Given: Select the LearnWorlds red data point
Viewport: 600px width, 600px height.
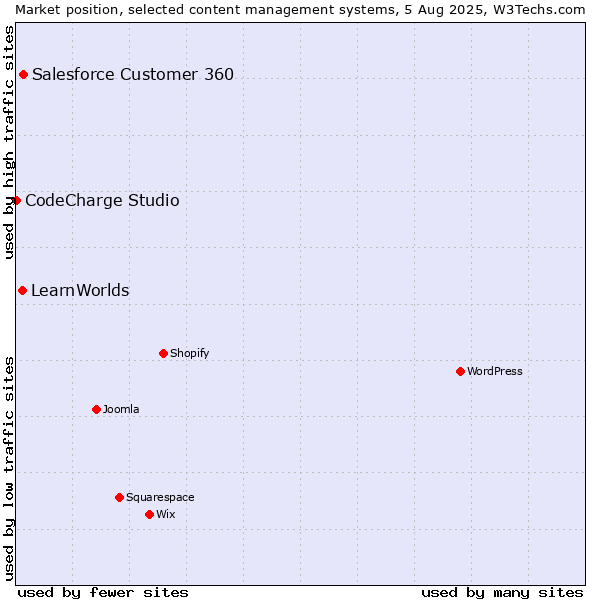Looking at the screenshot, I should point(23,291).
